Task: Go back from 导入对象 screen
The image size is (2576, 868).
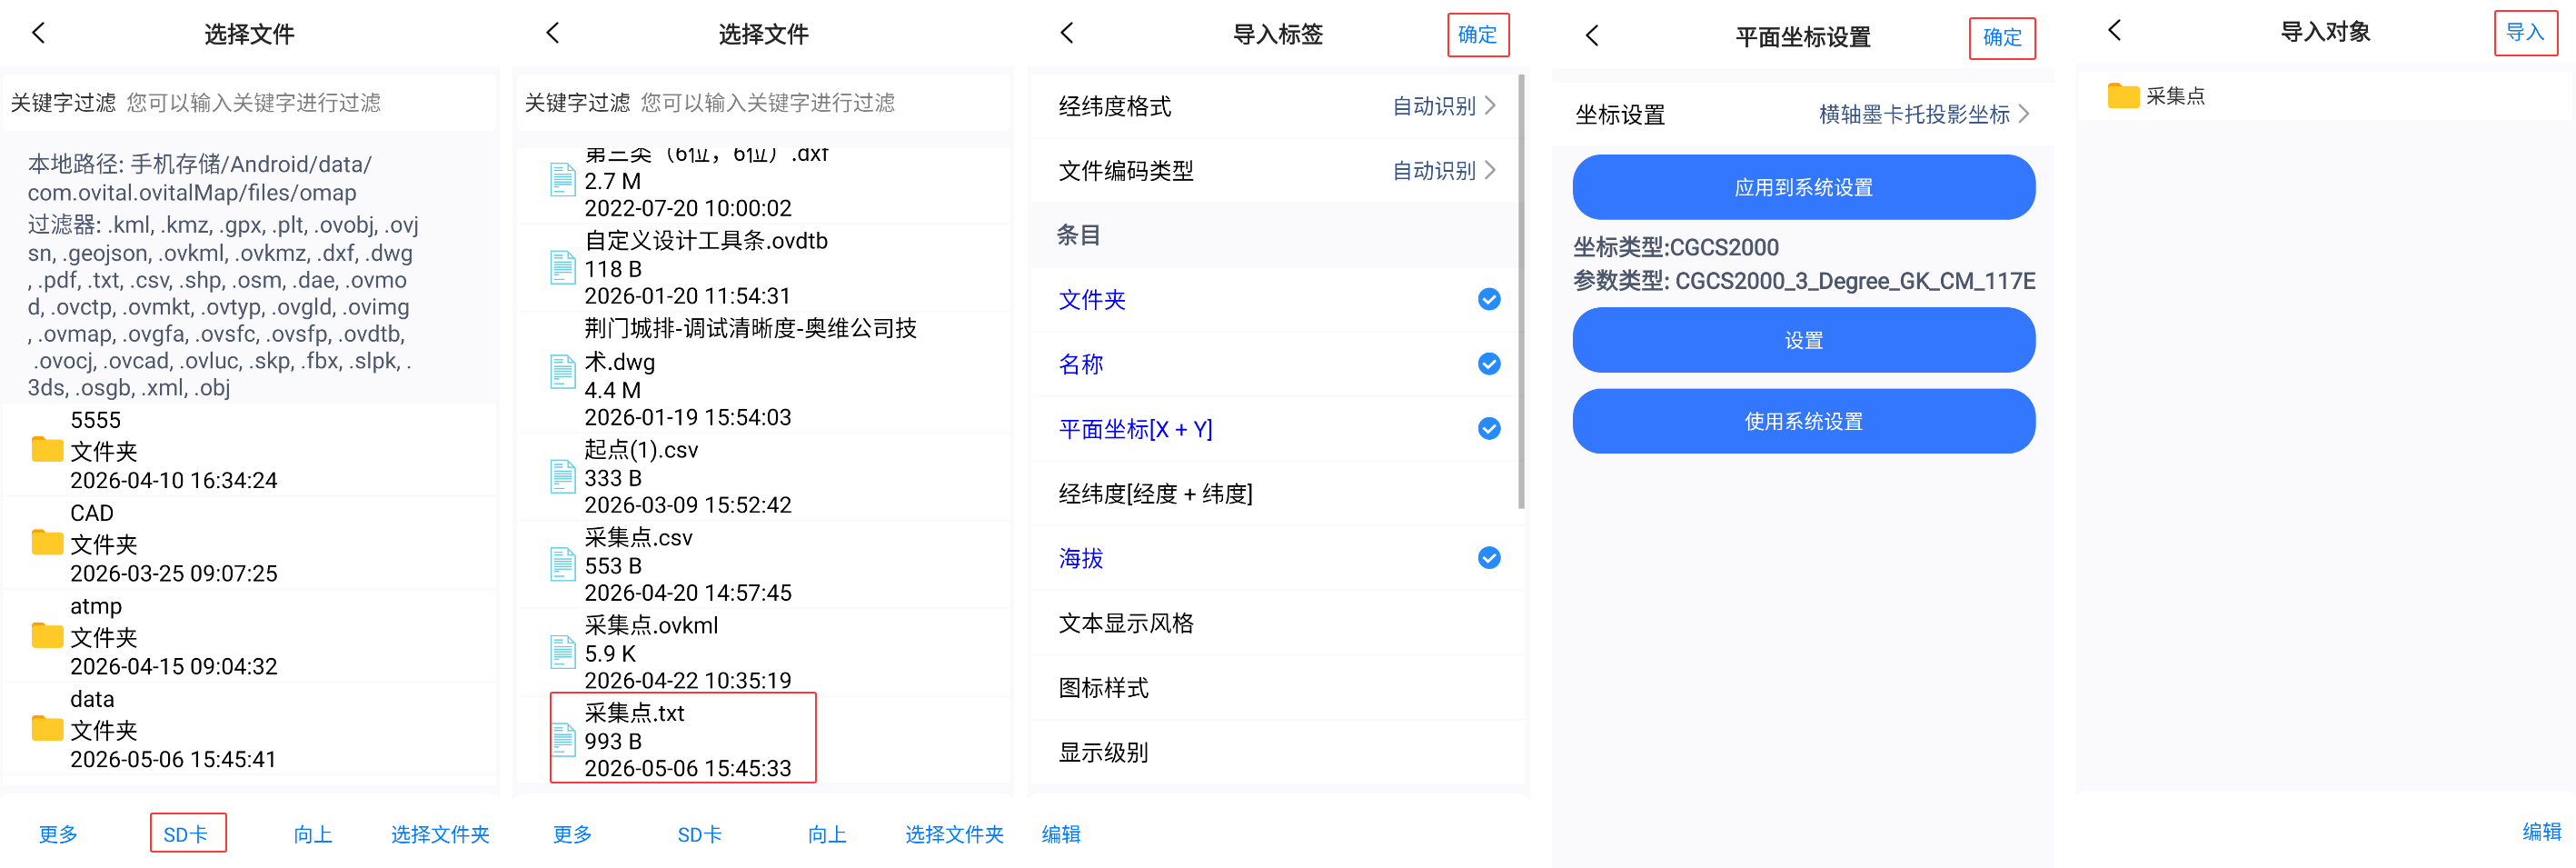Action: (2114, 30)
